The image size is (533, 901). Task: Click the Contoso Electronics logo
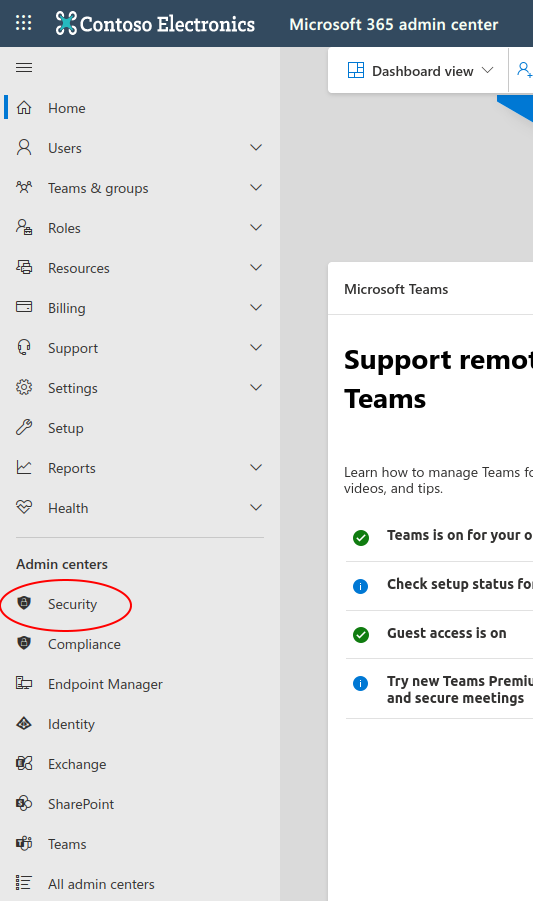155,24
